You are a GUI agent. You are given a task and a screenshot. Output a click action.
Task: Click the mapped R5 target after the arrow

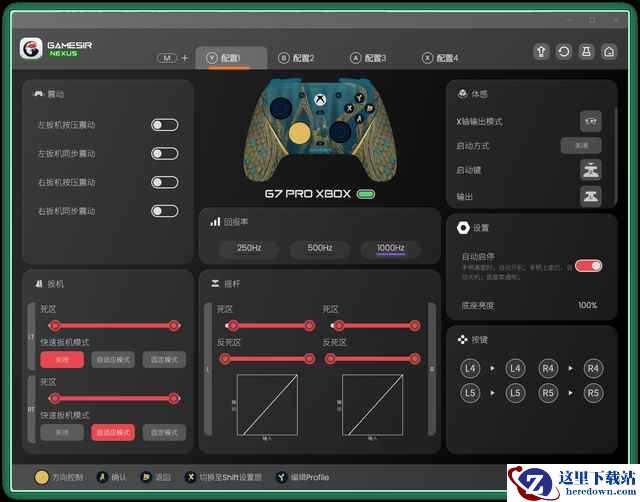pos(593,393)
